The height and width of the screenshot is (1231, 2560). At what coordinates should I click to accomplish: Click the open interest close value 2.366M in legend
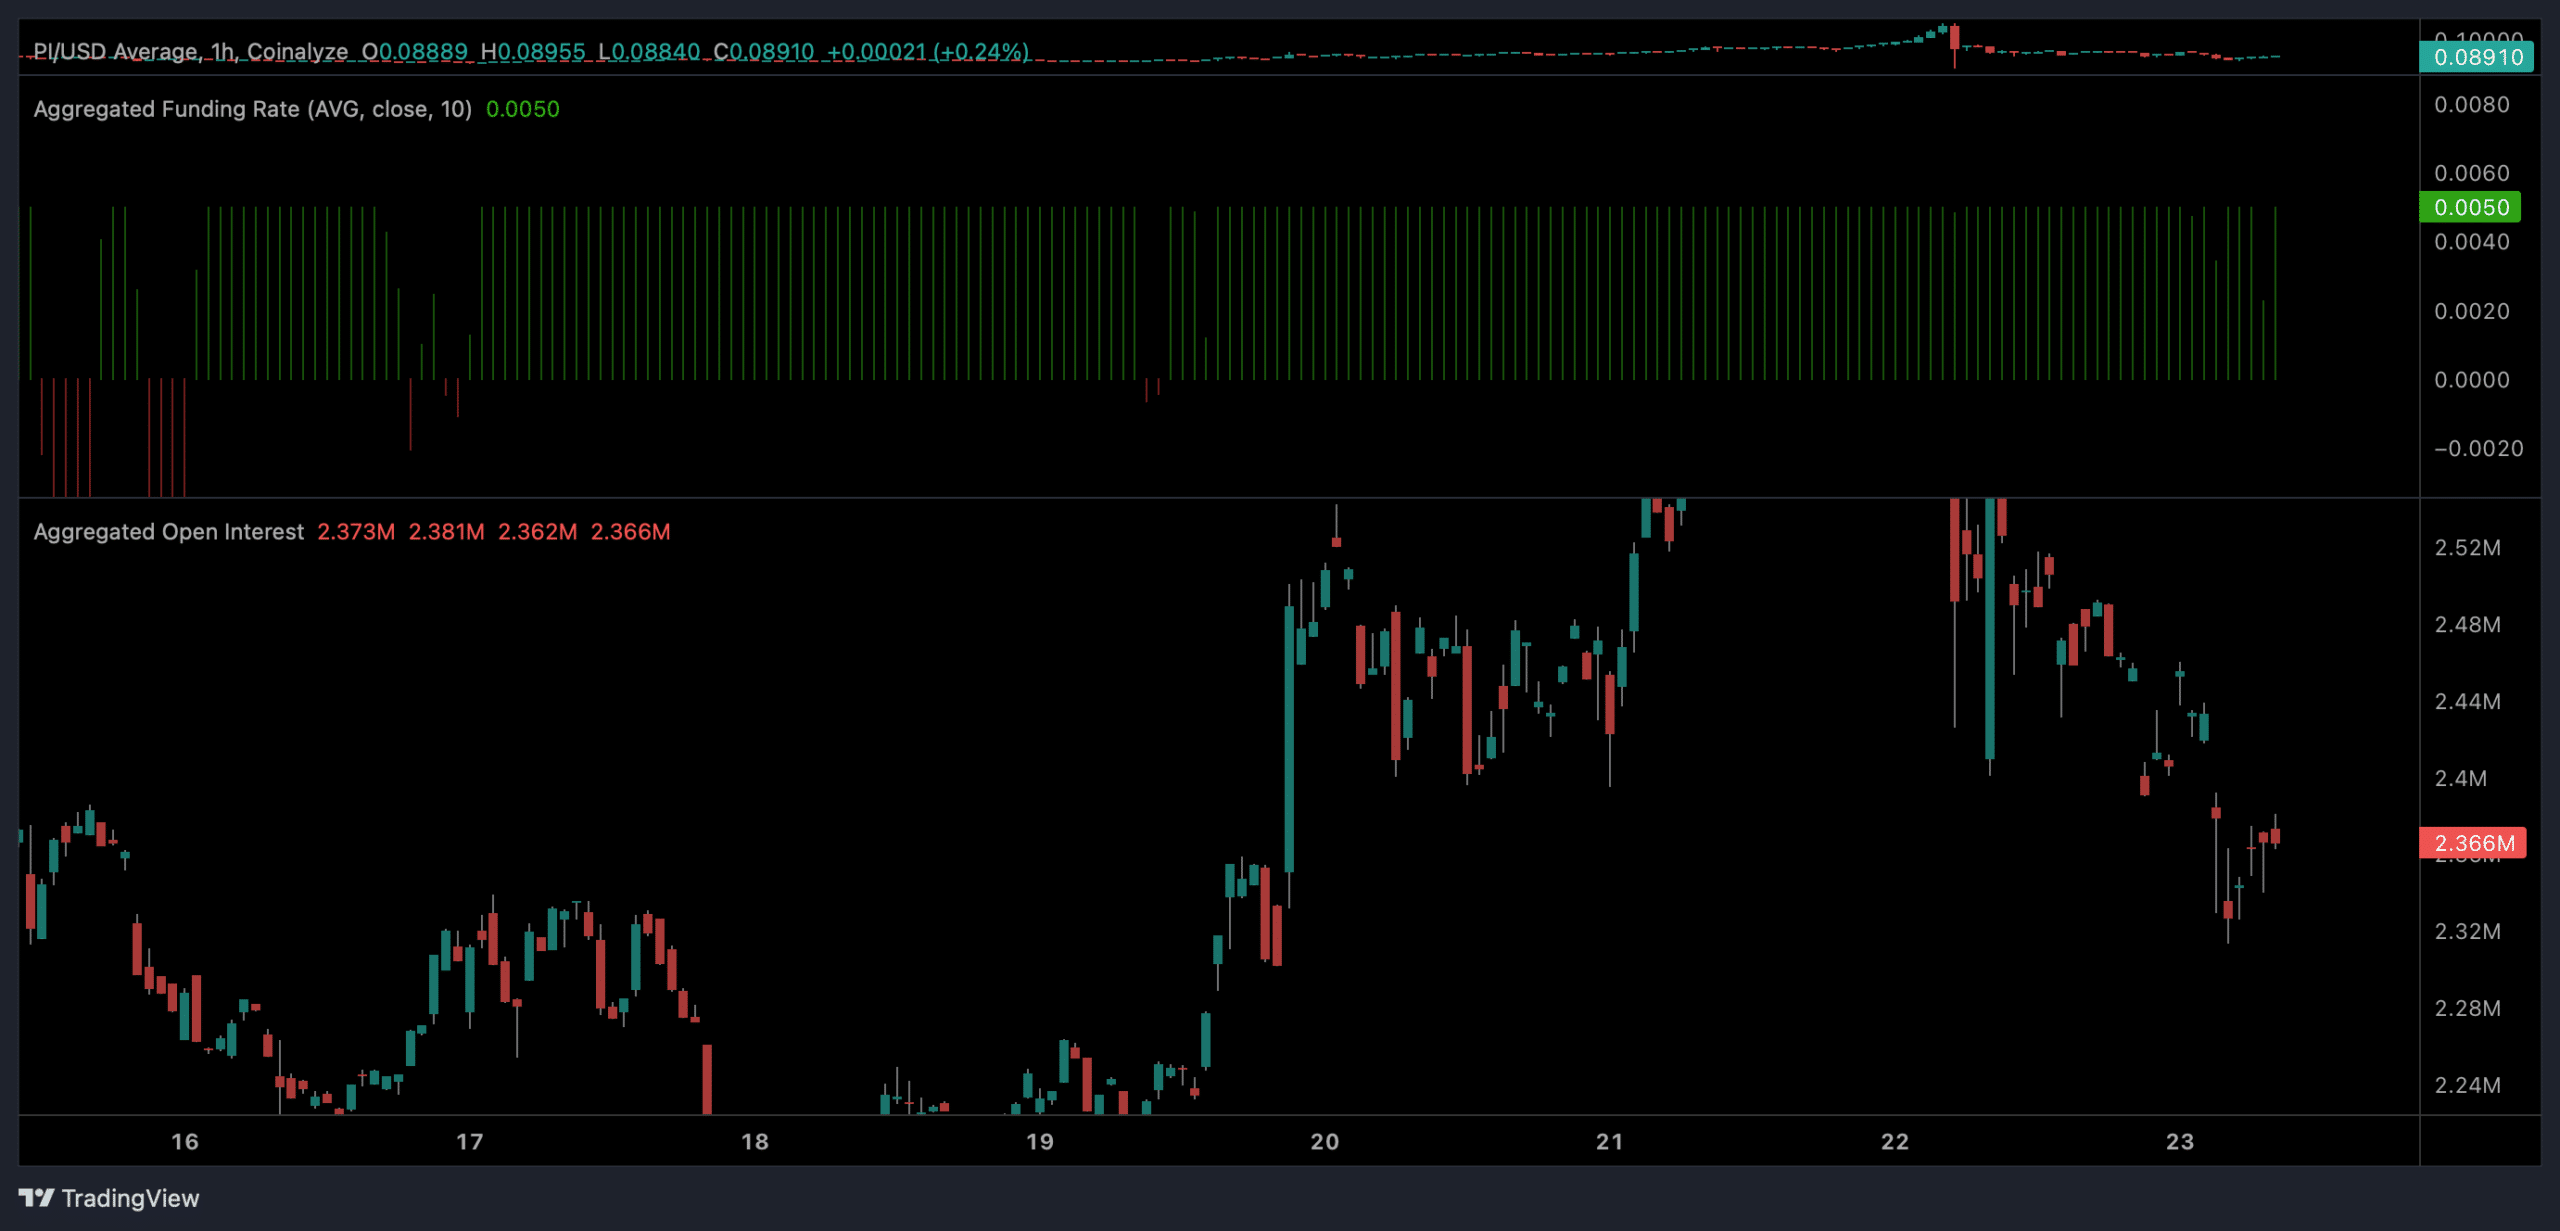(x=631, y=532)
